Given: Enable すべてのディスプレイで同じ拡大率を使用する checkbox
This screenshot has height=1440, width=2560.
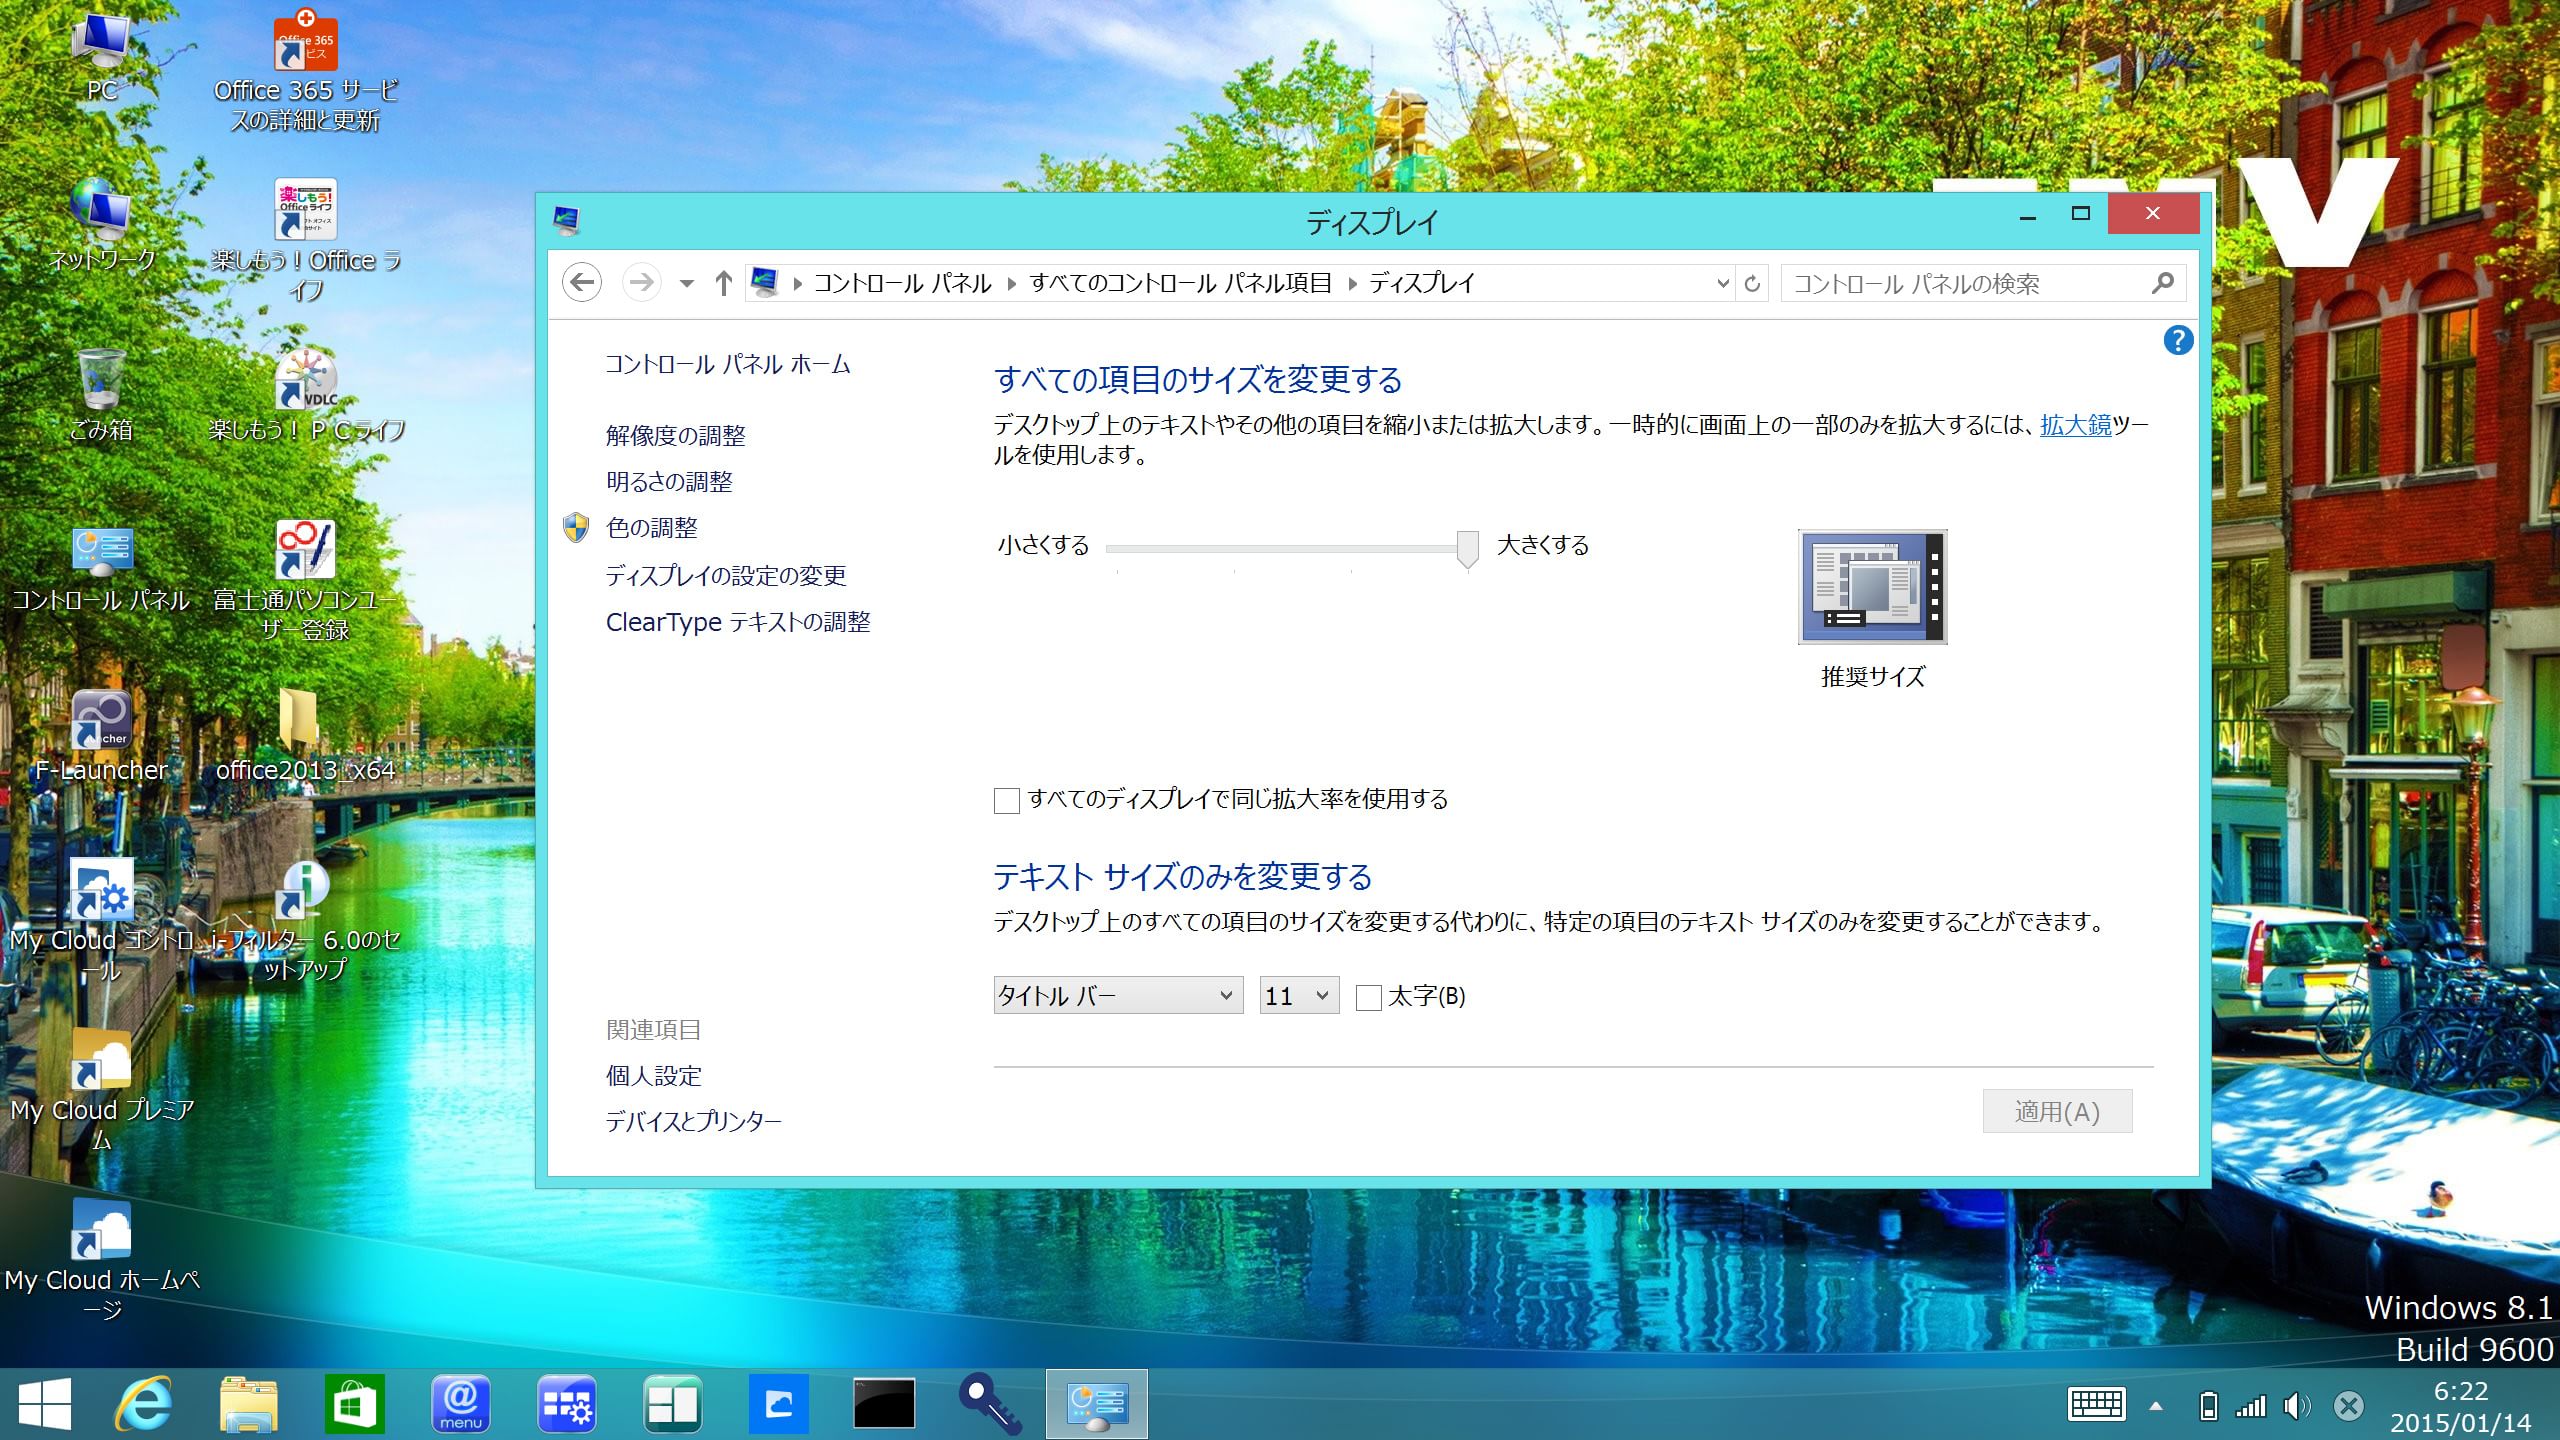Looking at the screenshot, I should coord(1007,801).
